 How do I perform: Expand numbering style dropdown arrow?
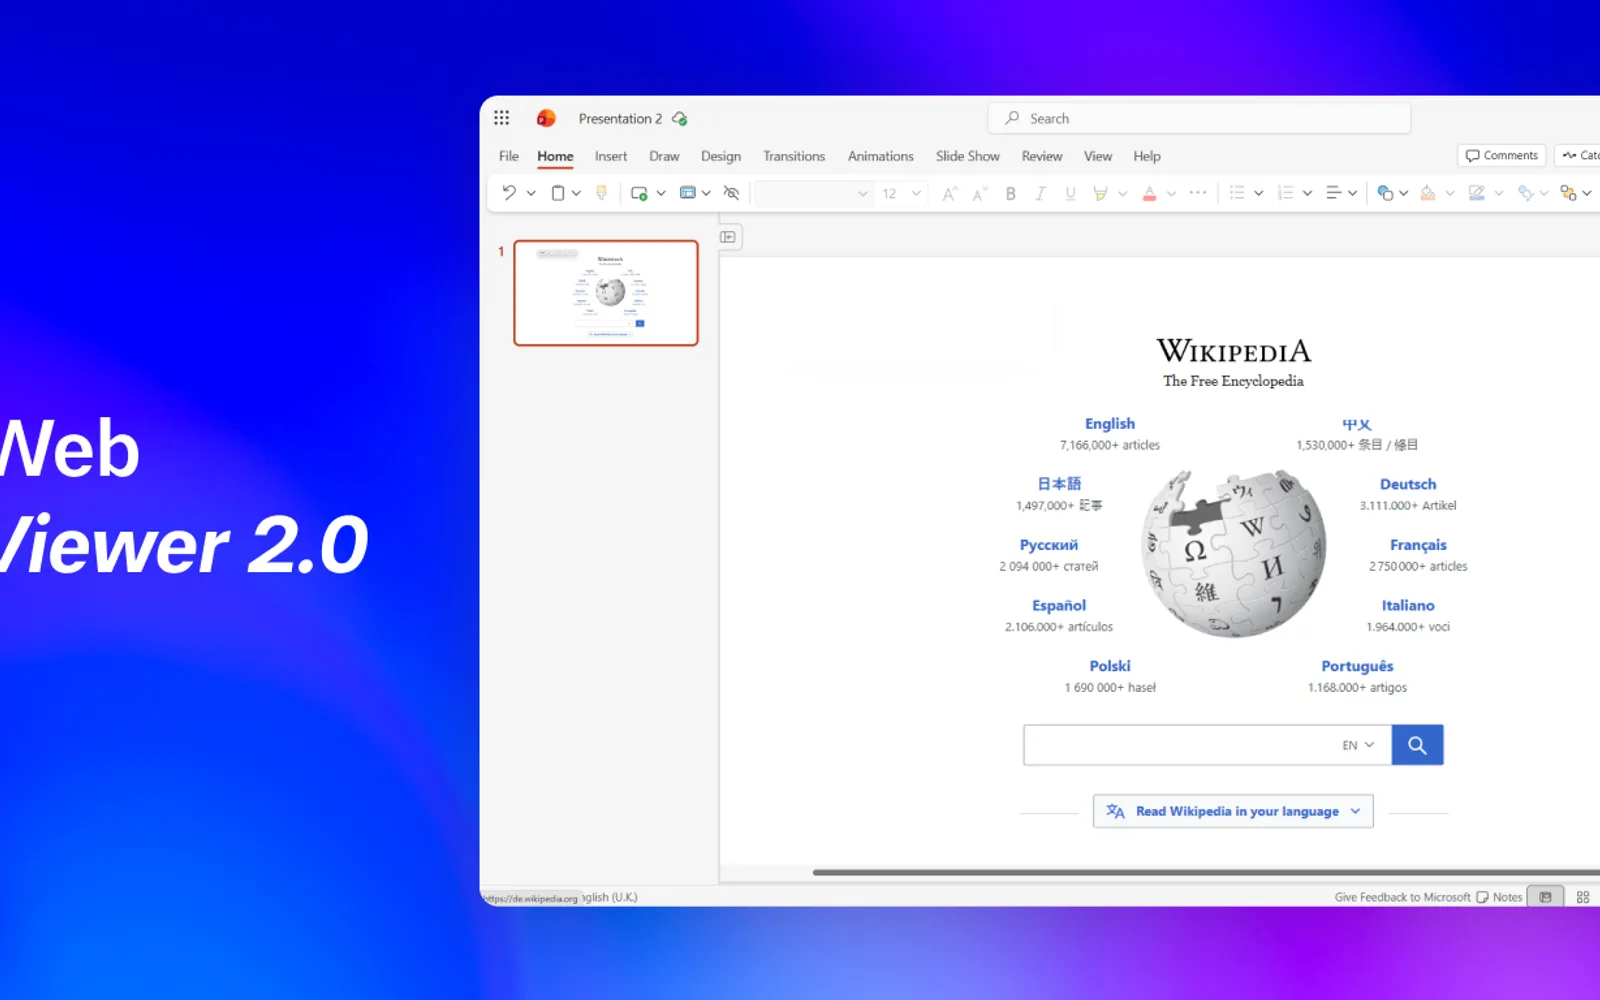pyautogui.click(x=1307, y=193)
